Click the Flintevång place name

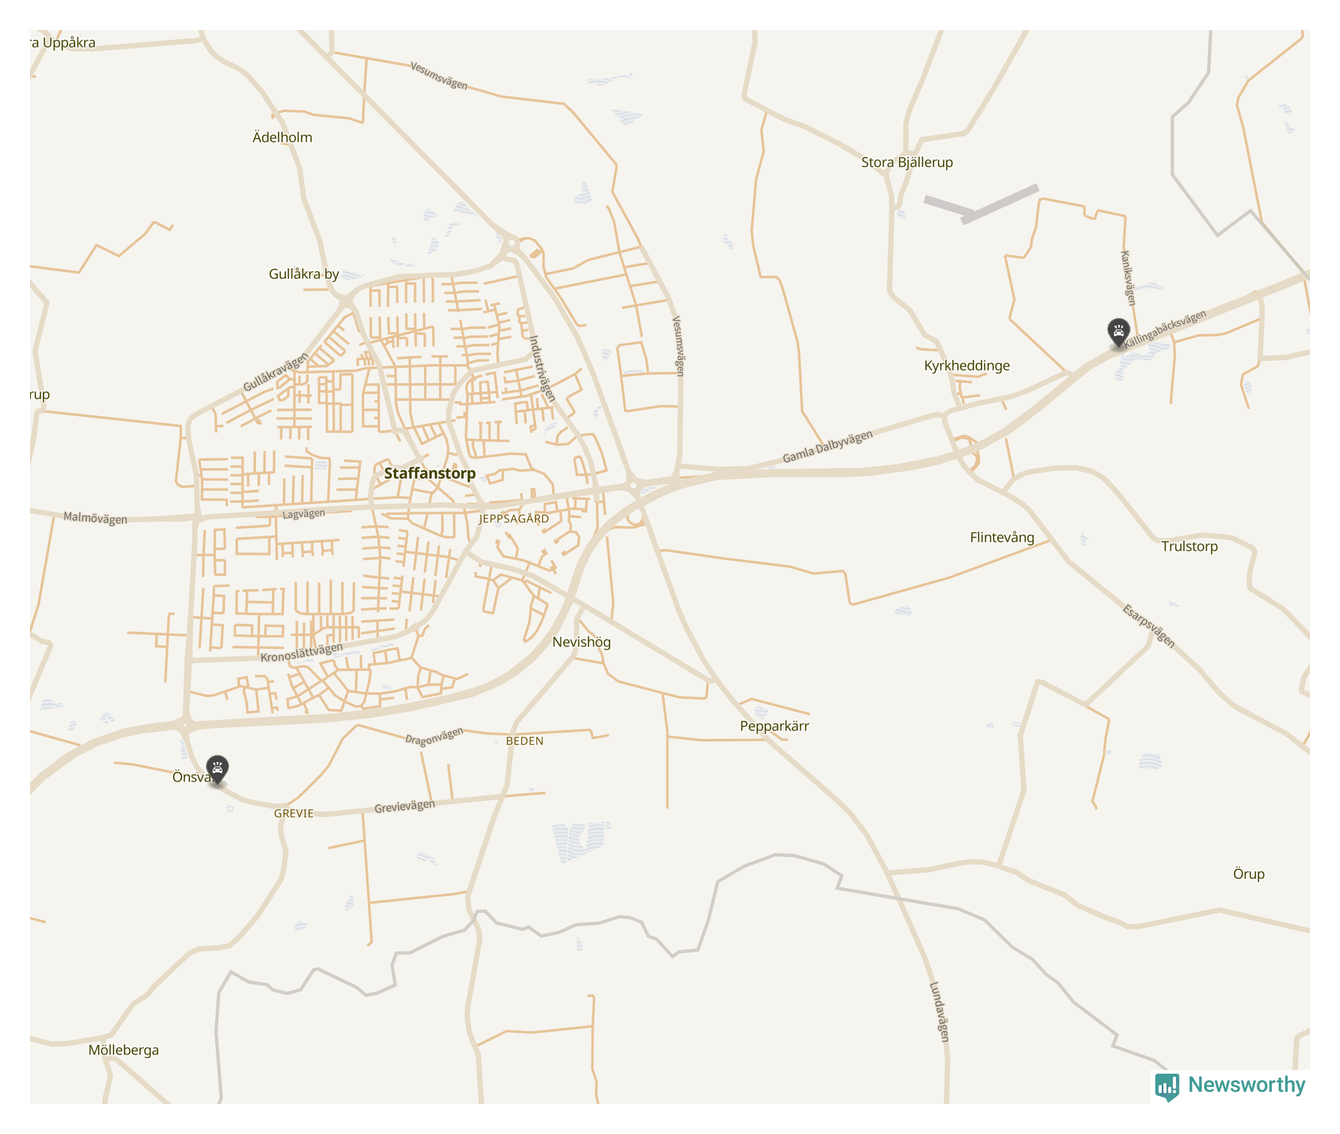pos(1002,538)
